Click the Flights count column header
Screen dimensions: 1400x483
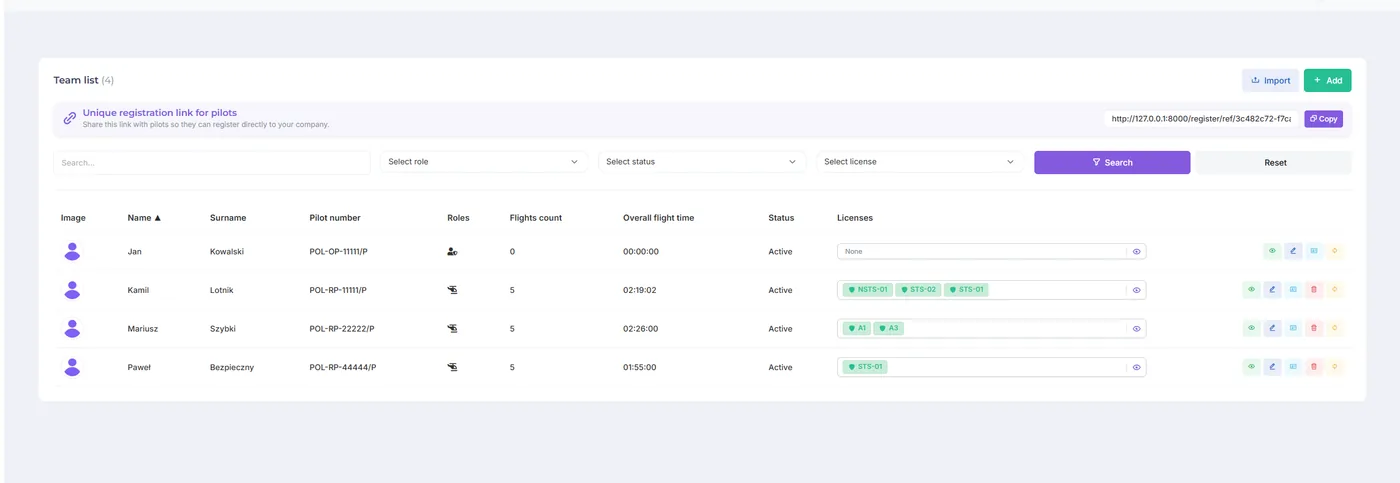click(536, 217)
